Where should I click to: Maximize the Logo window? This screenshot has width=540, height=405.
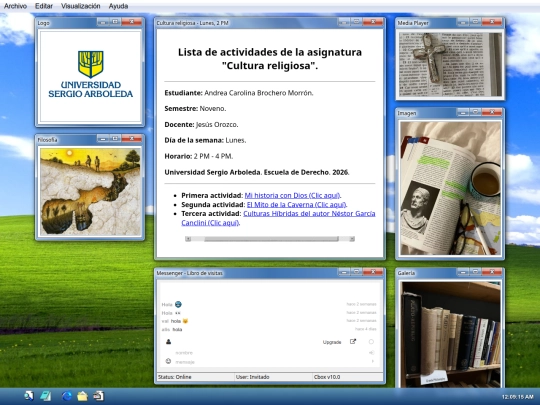pos(115,22)
